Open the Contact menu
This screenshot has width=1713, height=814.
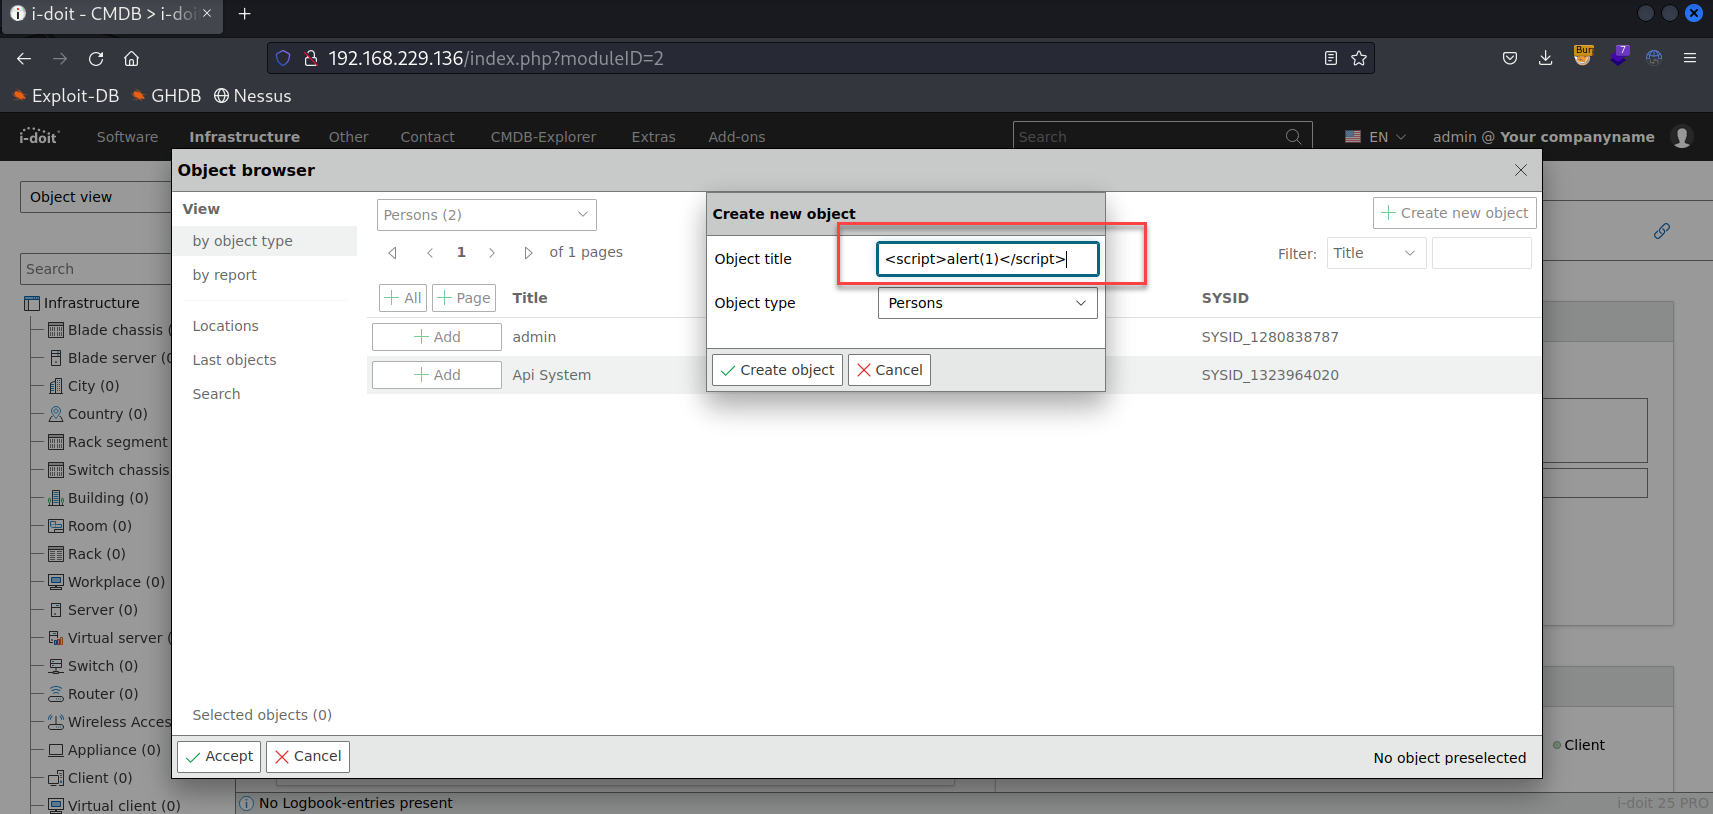pos(427,137)
